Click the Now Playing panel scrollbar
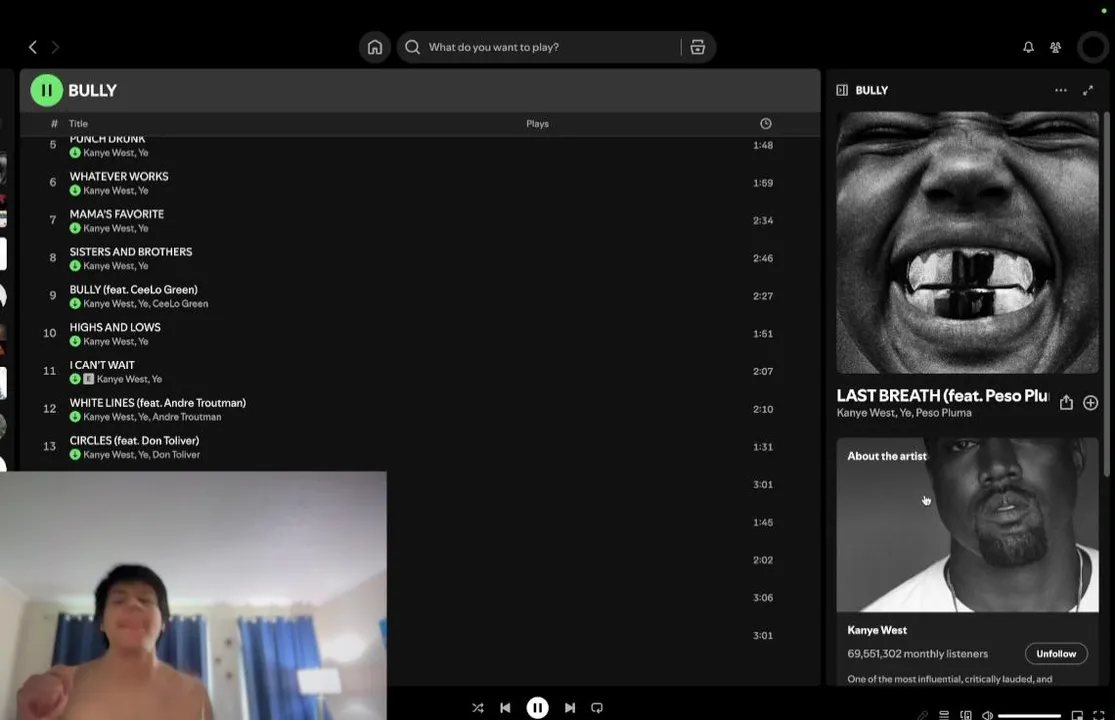Image resolution: width=1115 pixels, height=720 pixels. (x=1106, y=293)
